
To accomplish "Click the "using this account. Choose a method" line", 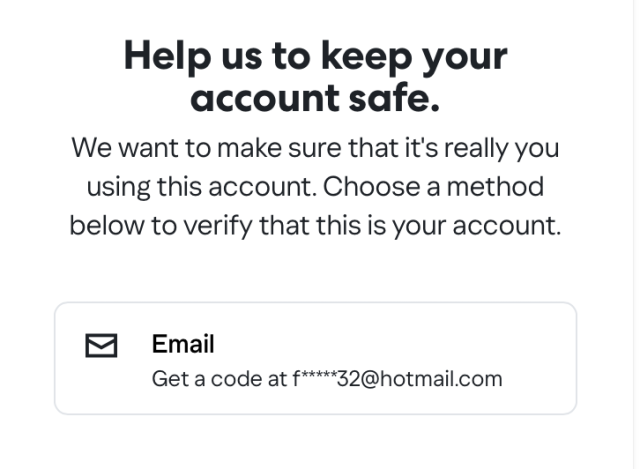I will [x=315, y=187].
